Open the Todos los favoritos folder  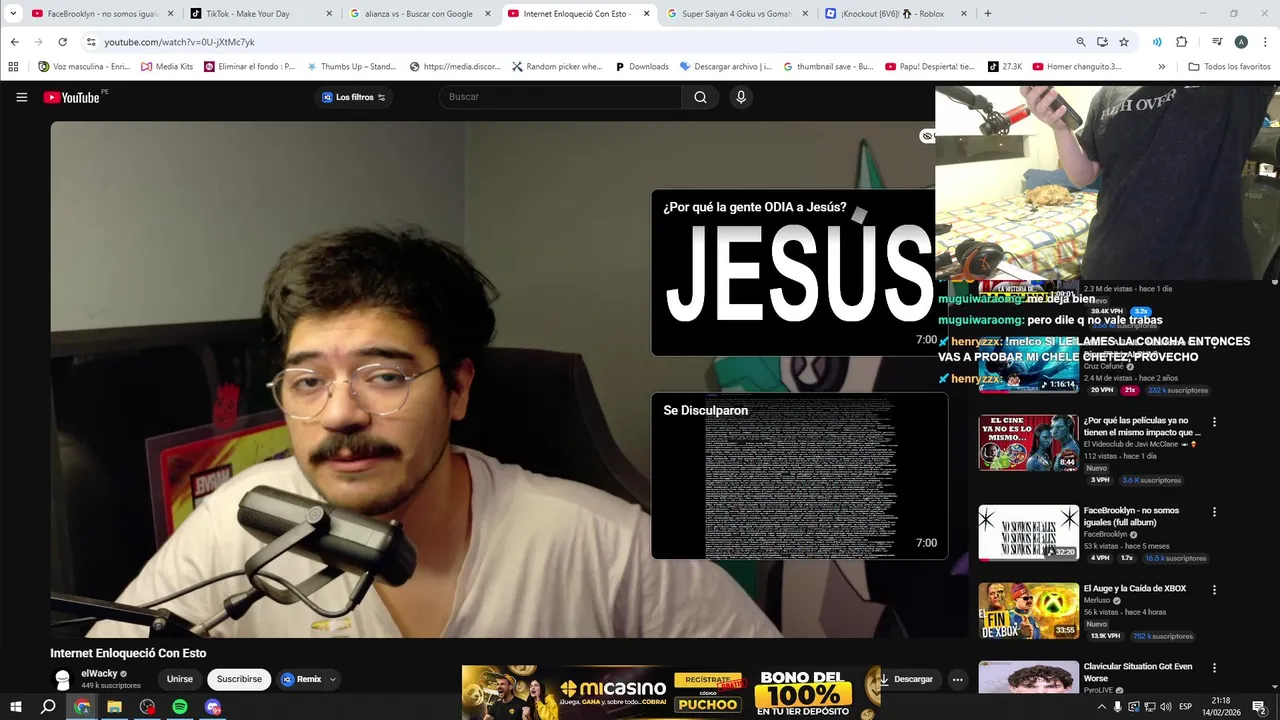(x=1229, y=67)
